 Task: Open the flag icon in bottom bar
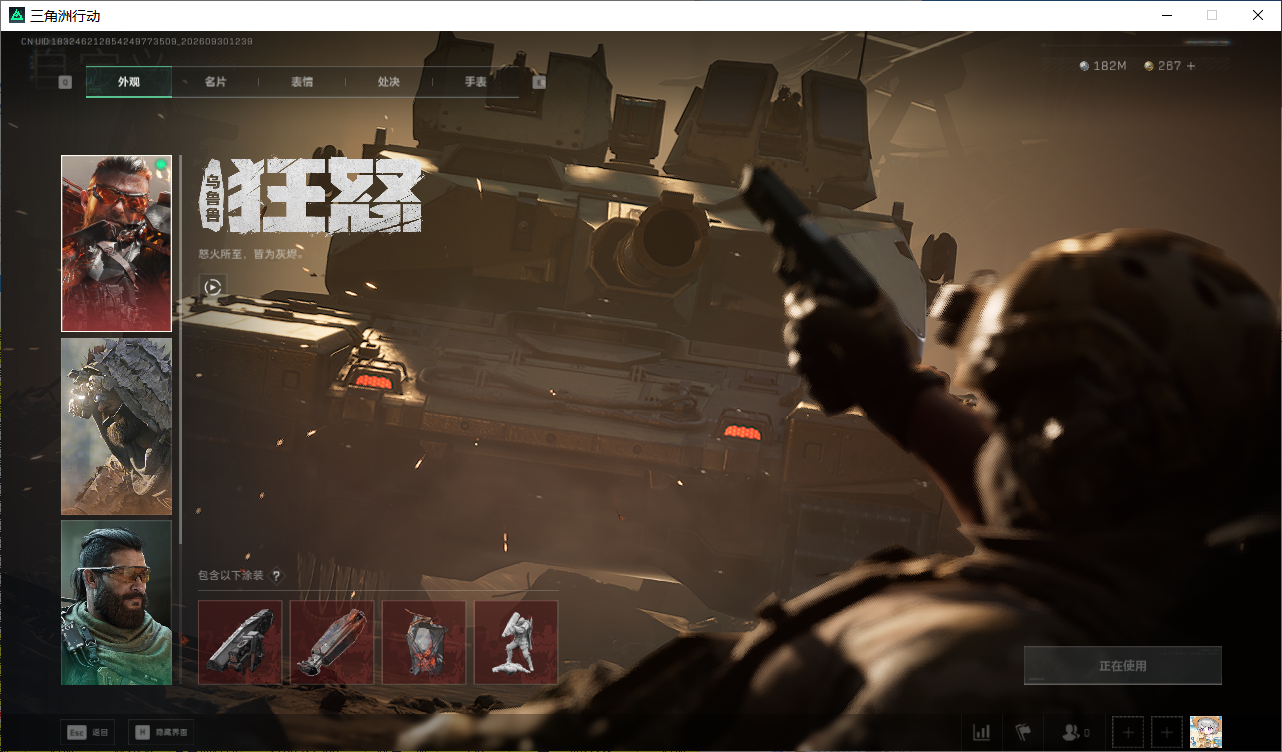pyautogui.click(x=1023, y=733)
